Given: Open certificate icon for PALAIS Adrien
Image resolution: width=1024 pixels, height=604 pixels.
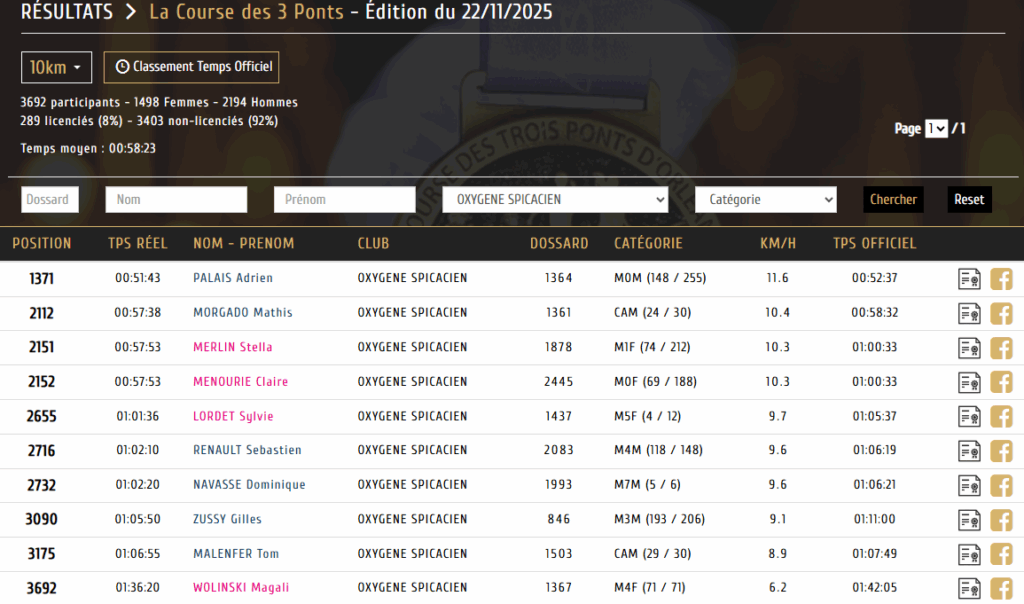Looking at the screenshot, I should pyautogui.click(x=968, y=279).
